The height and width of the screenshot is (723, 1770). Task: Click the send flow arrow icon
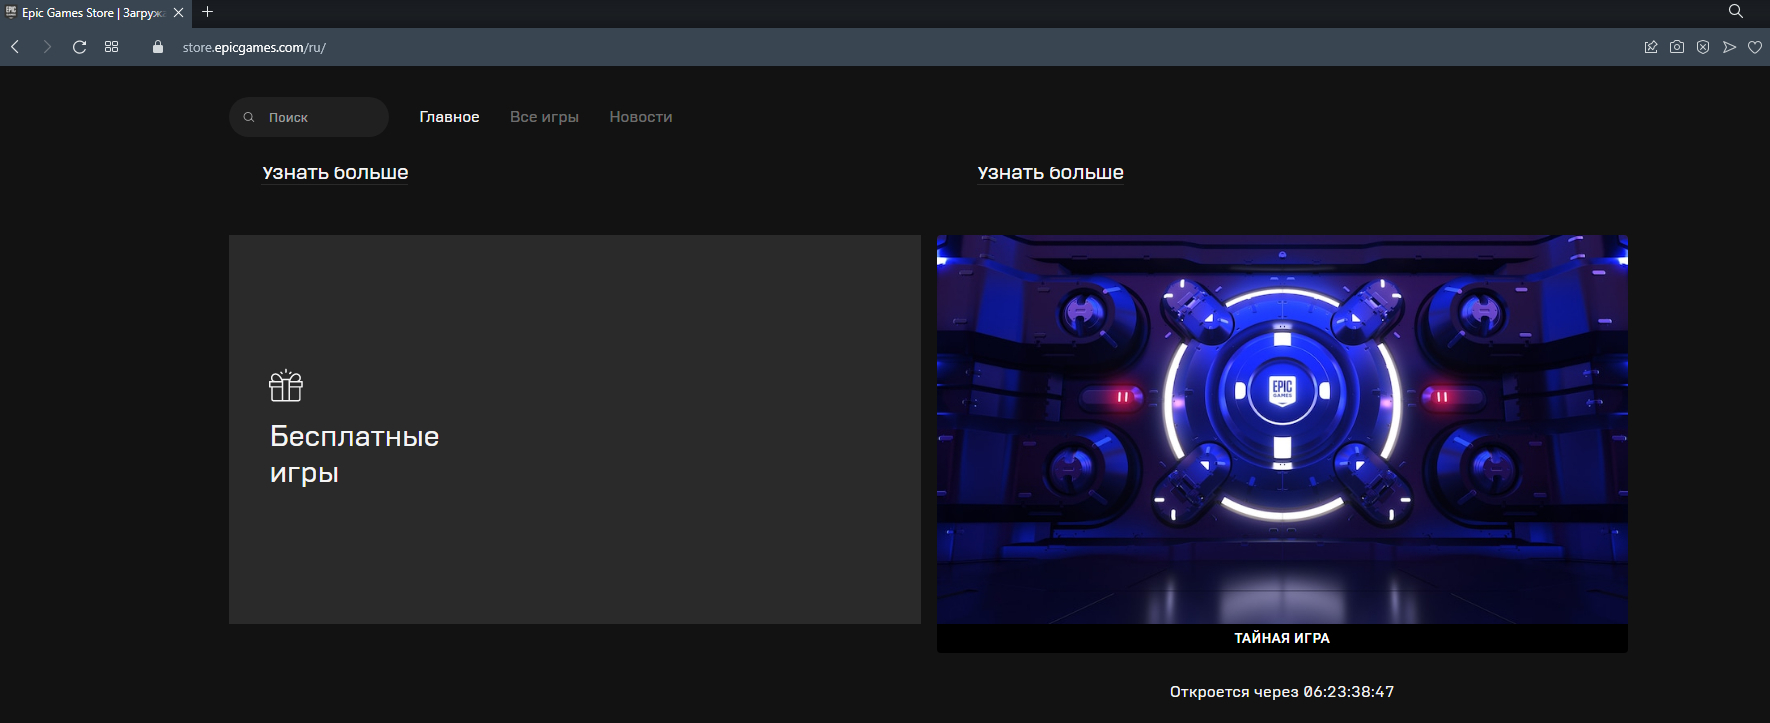[1729, 47]
